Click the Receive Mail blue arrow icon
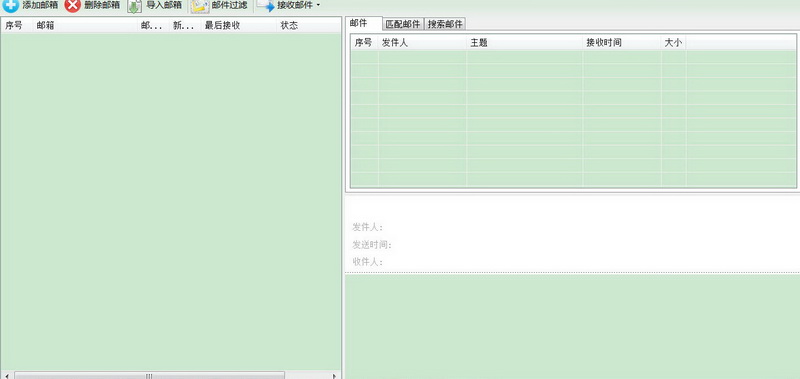The height and width of the screenshot is (379, 800). point(265,6)
